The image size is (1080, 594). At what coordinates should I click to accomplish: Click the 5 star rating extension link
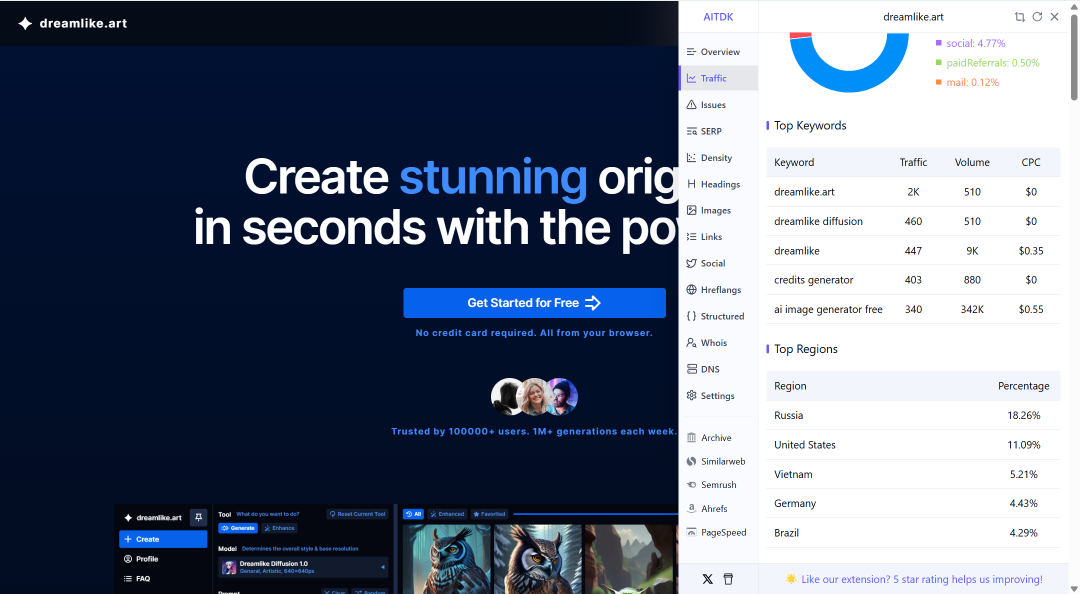(x=922, y=580)
